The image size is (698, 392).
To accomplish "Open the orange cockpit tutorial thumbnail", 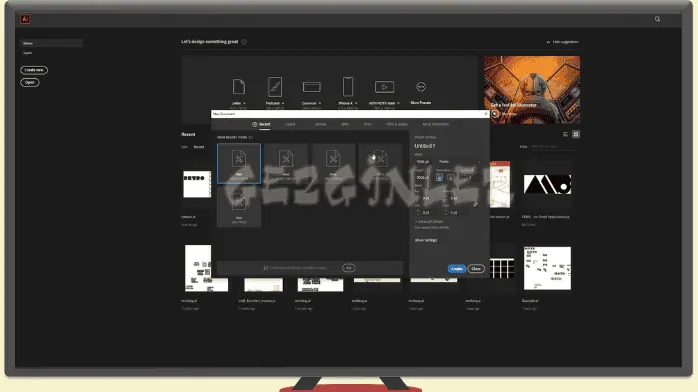I will click(532, 89).
